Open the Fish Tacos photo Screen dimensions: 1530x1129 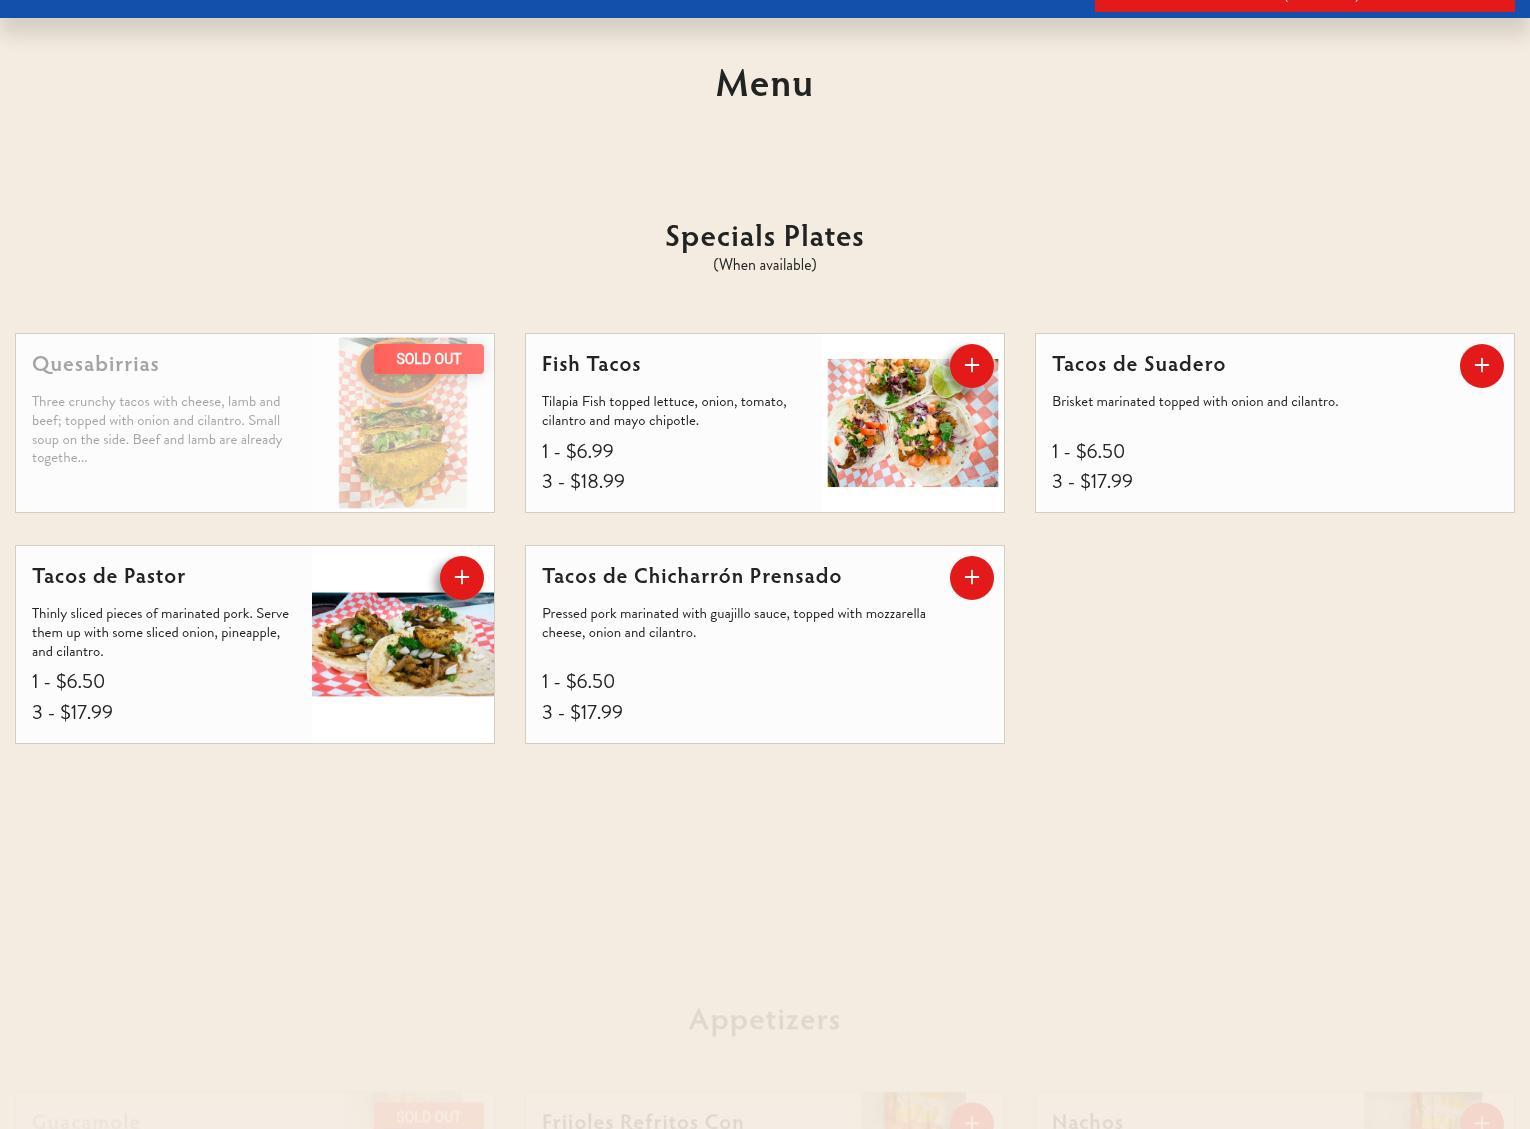(x=912, y=423)
